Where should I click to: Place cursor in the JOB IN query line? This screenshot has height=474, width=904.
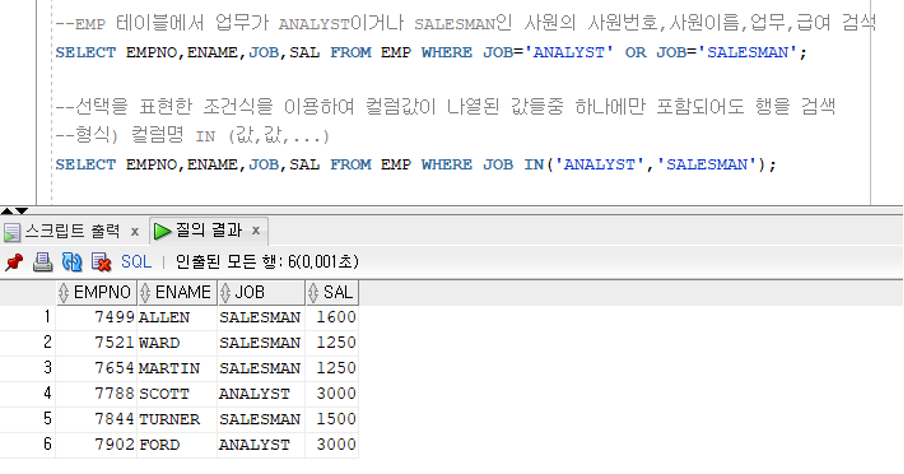point(416,165)
